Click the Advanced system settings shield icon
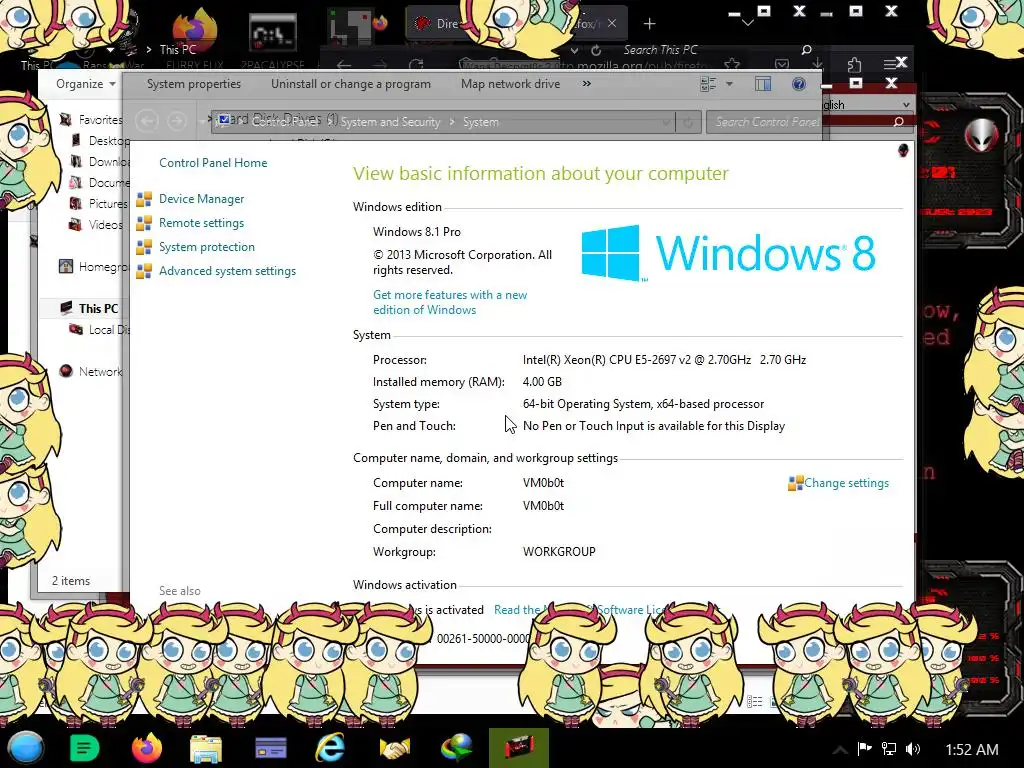1024x768 pixels. (144, 271)
